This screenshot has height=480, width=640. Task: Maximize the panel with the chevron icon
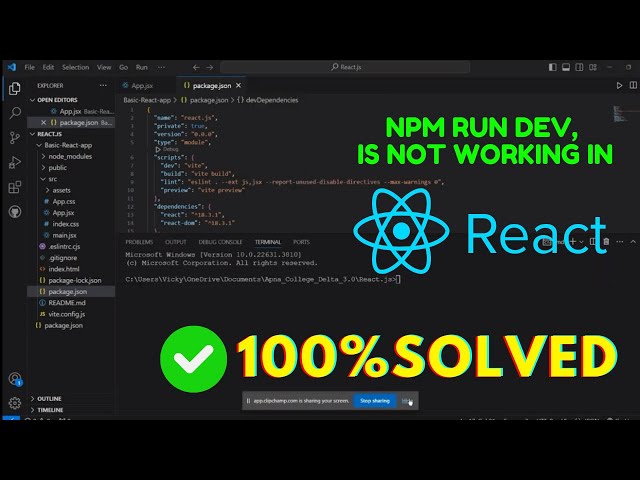[x=633, y=242]
